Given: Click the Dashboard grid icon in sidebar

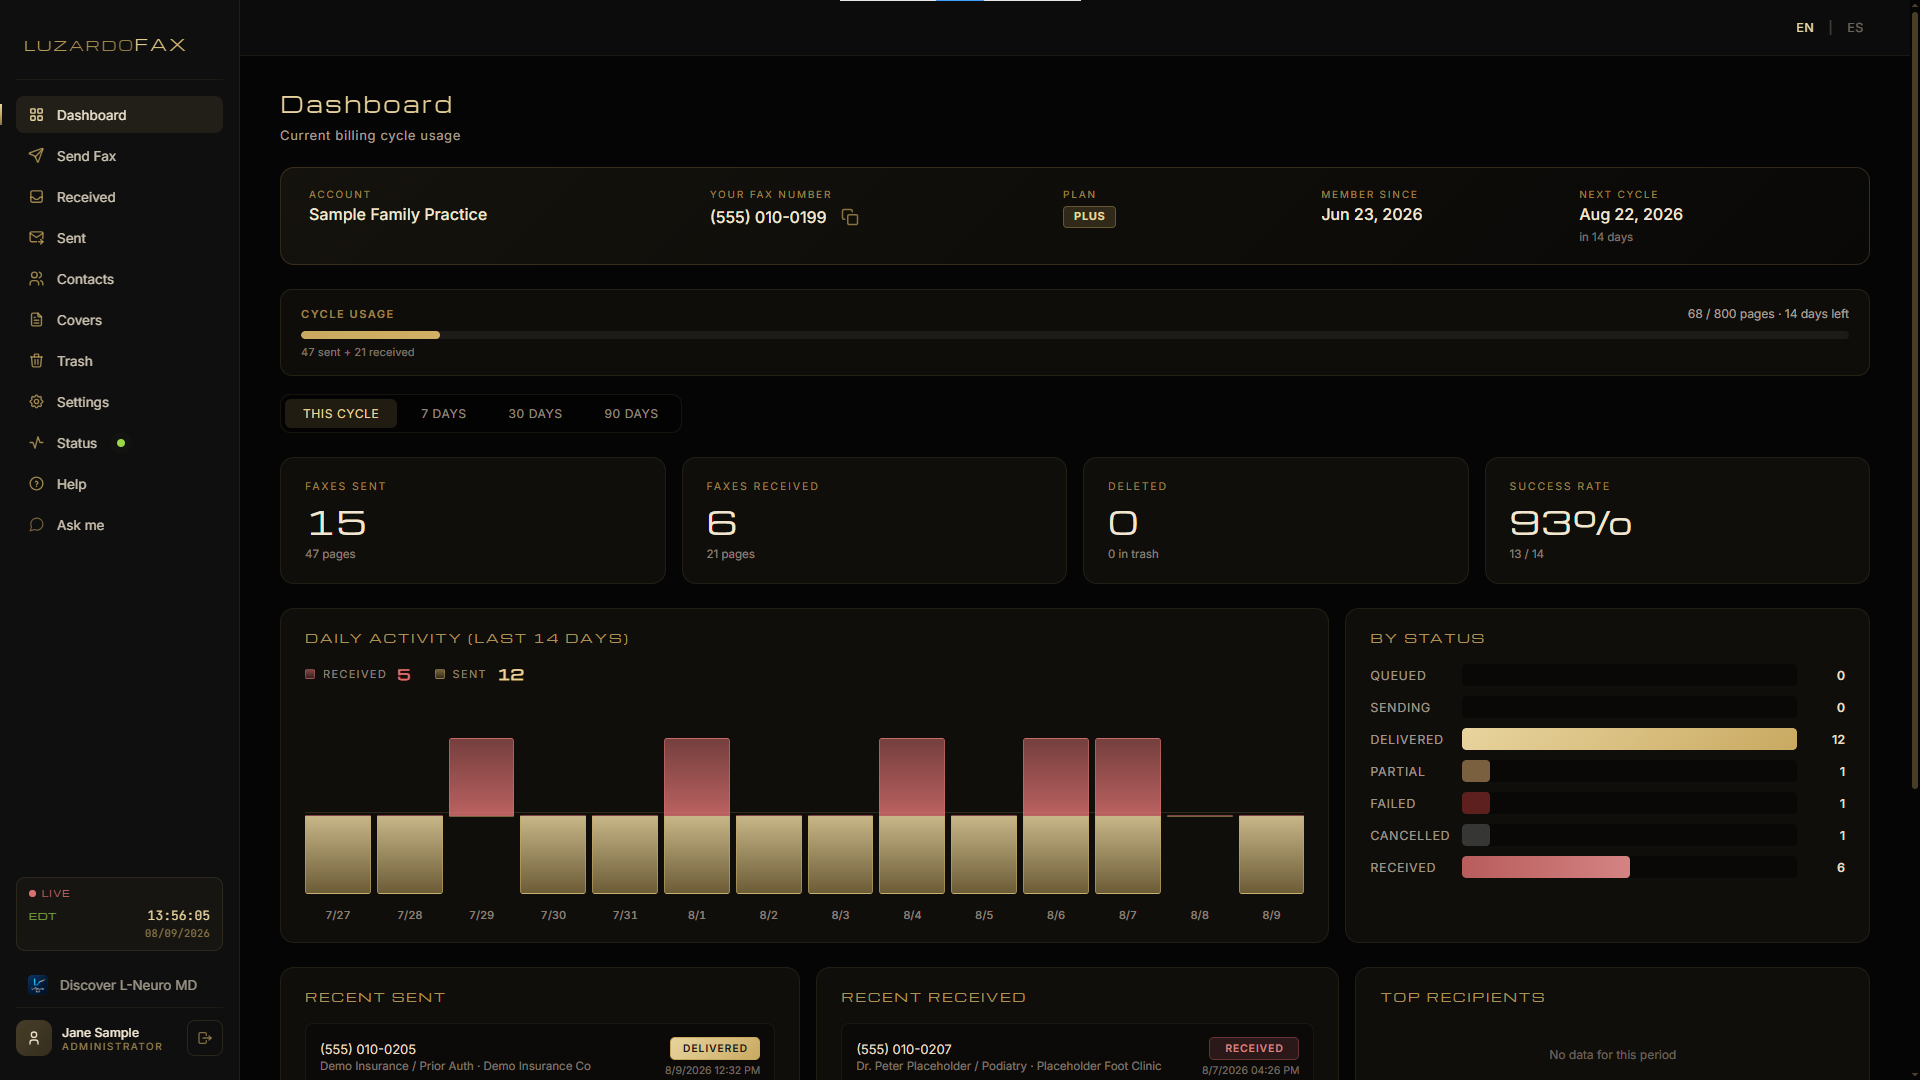Looking at the screenshot, I should pyautogui.click(x=36, y=115).
